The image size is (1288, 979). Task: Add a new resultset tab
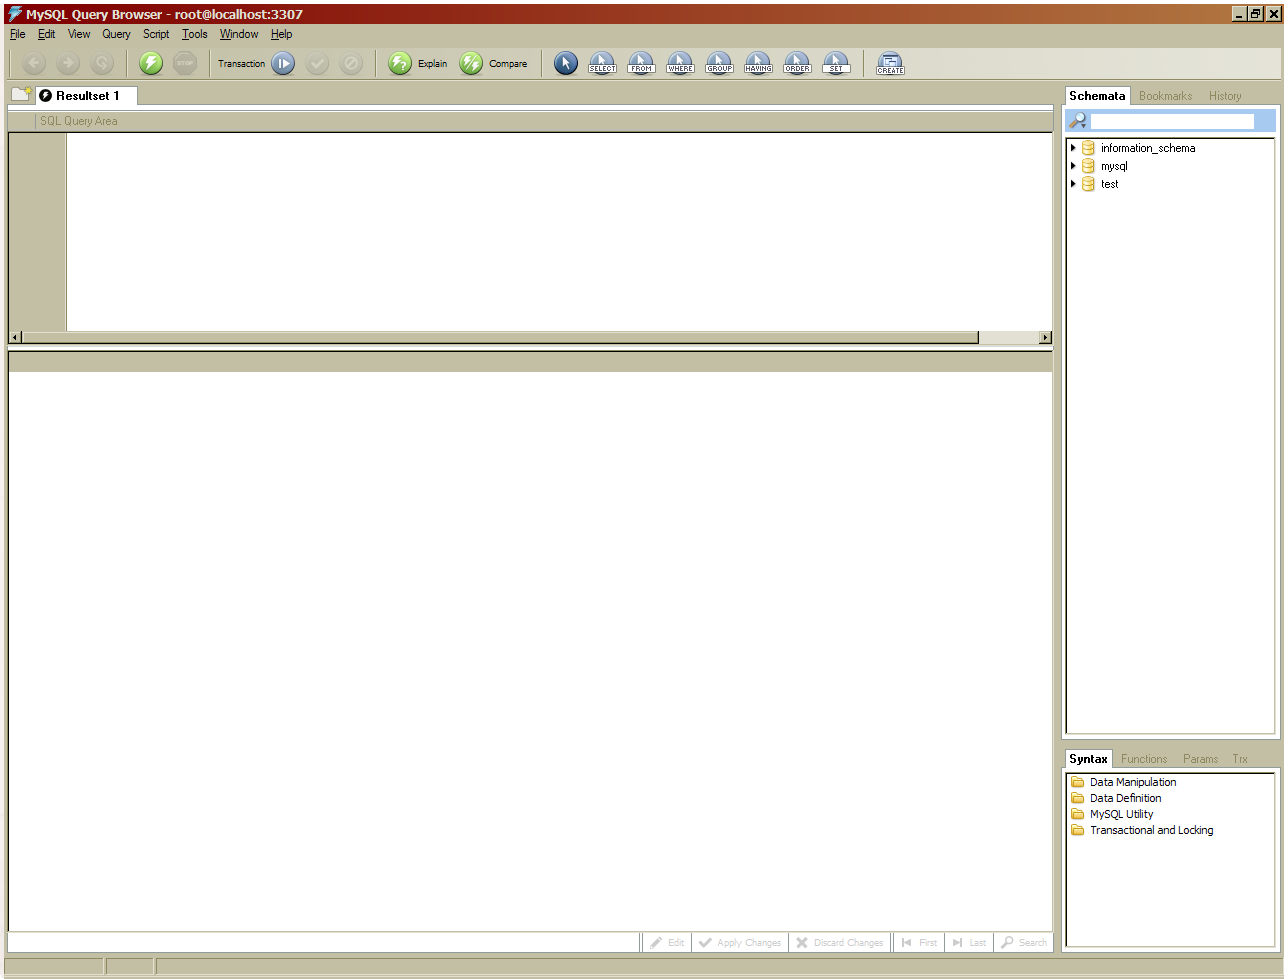21,95
